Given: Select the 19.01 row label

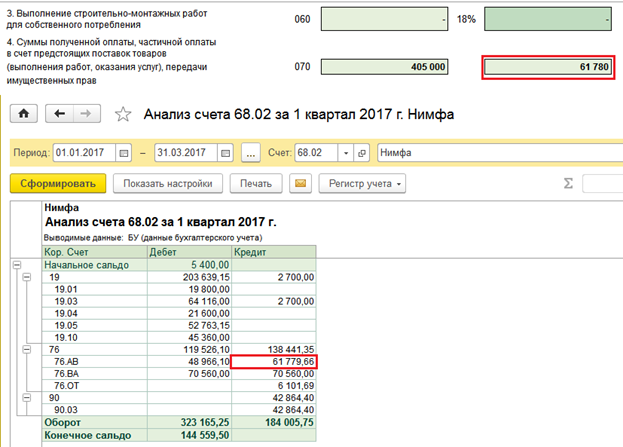Looking at the screenshot, I should coord(66,289).
